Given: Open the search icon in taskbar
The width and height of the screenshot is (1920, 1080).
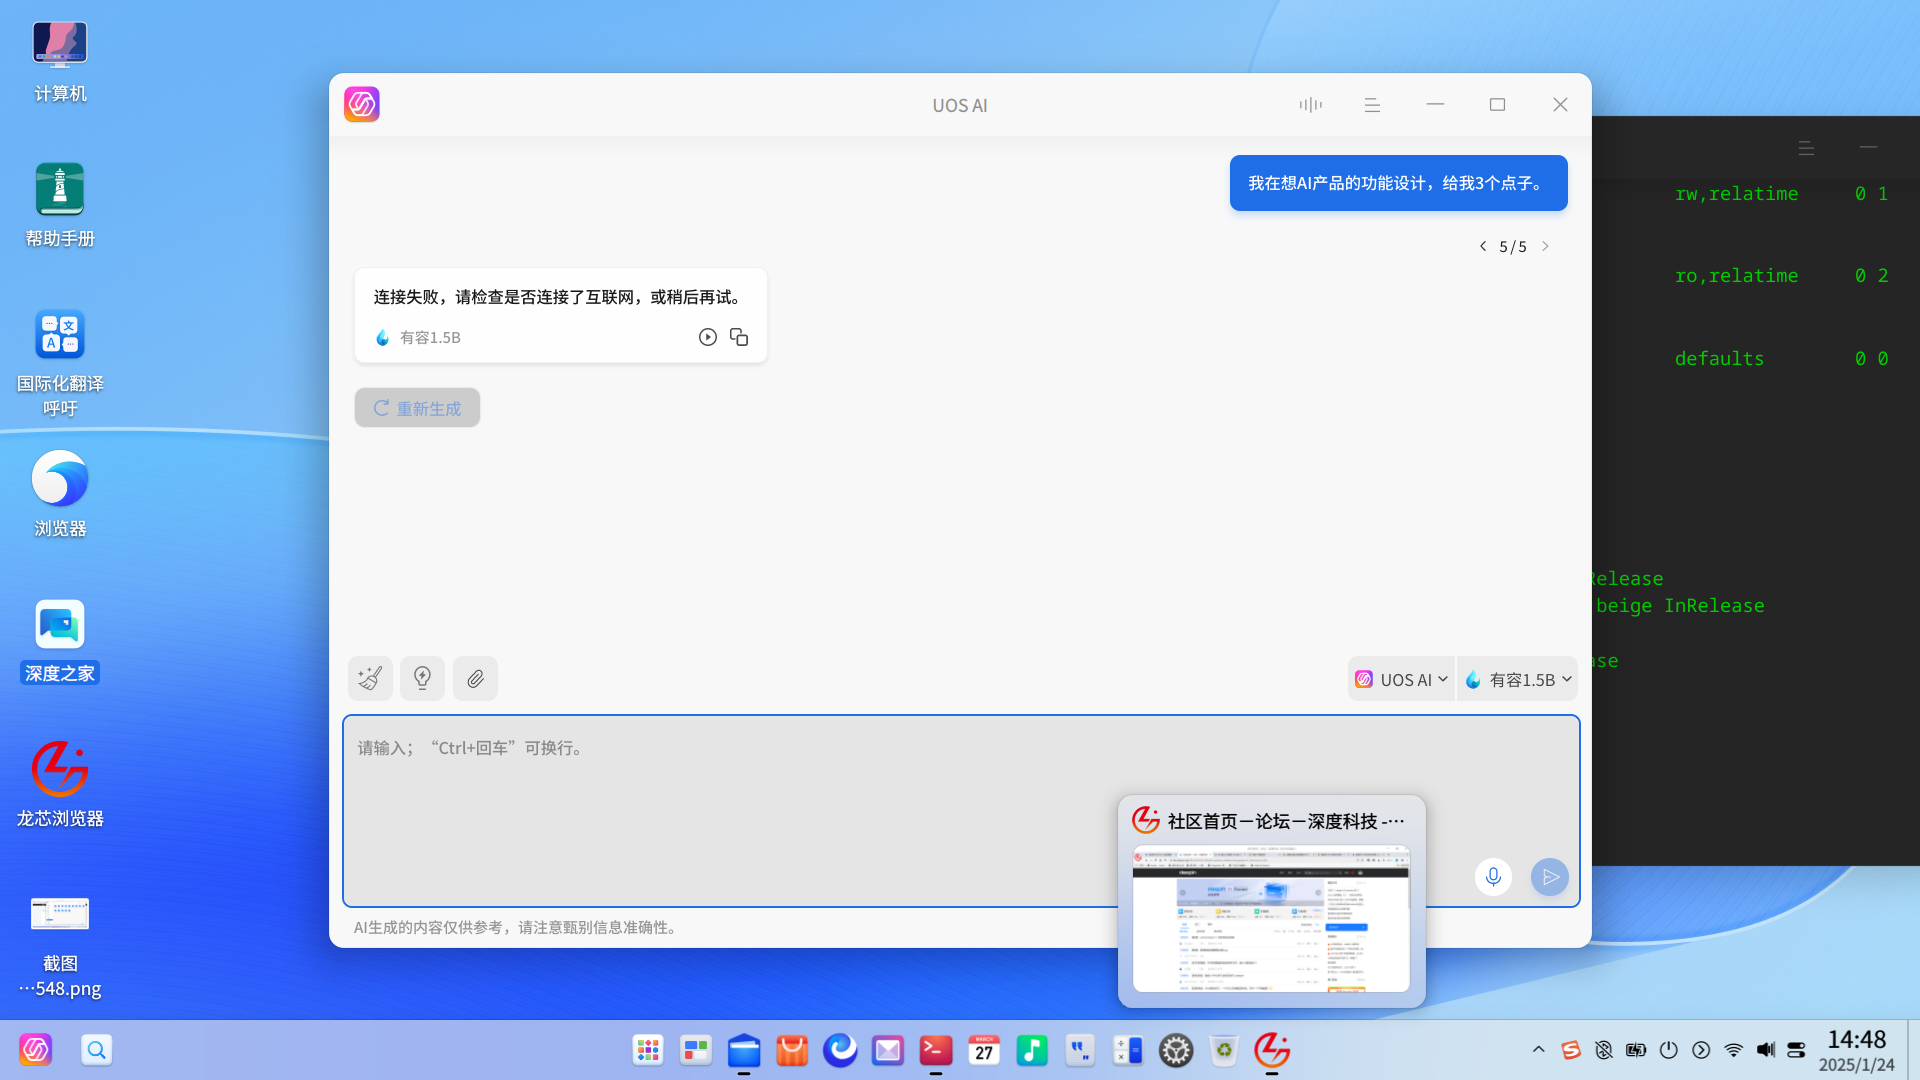Looking at the screenshot, I should pyautogui.click(x=96, y=1050).
